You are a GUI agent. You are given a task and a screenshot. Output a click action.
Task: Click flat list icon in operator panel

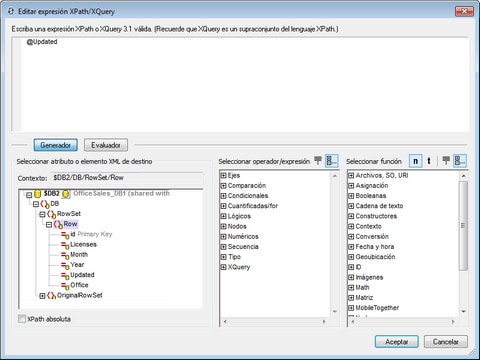point(318,161)
